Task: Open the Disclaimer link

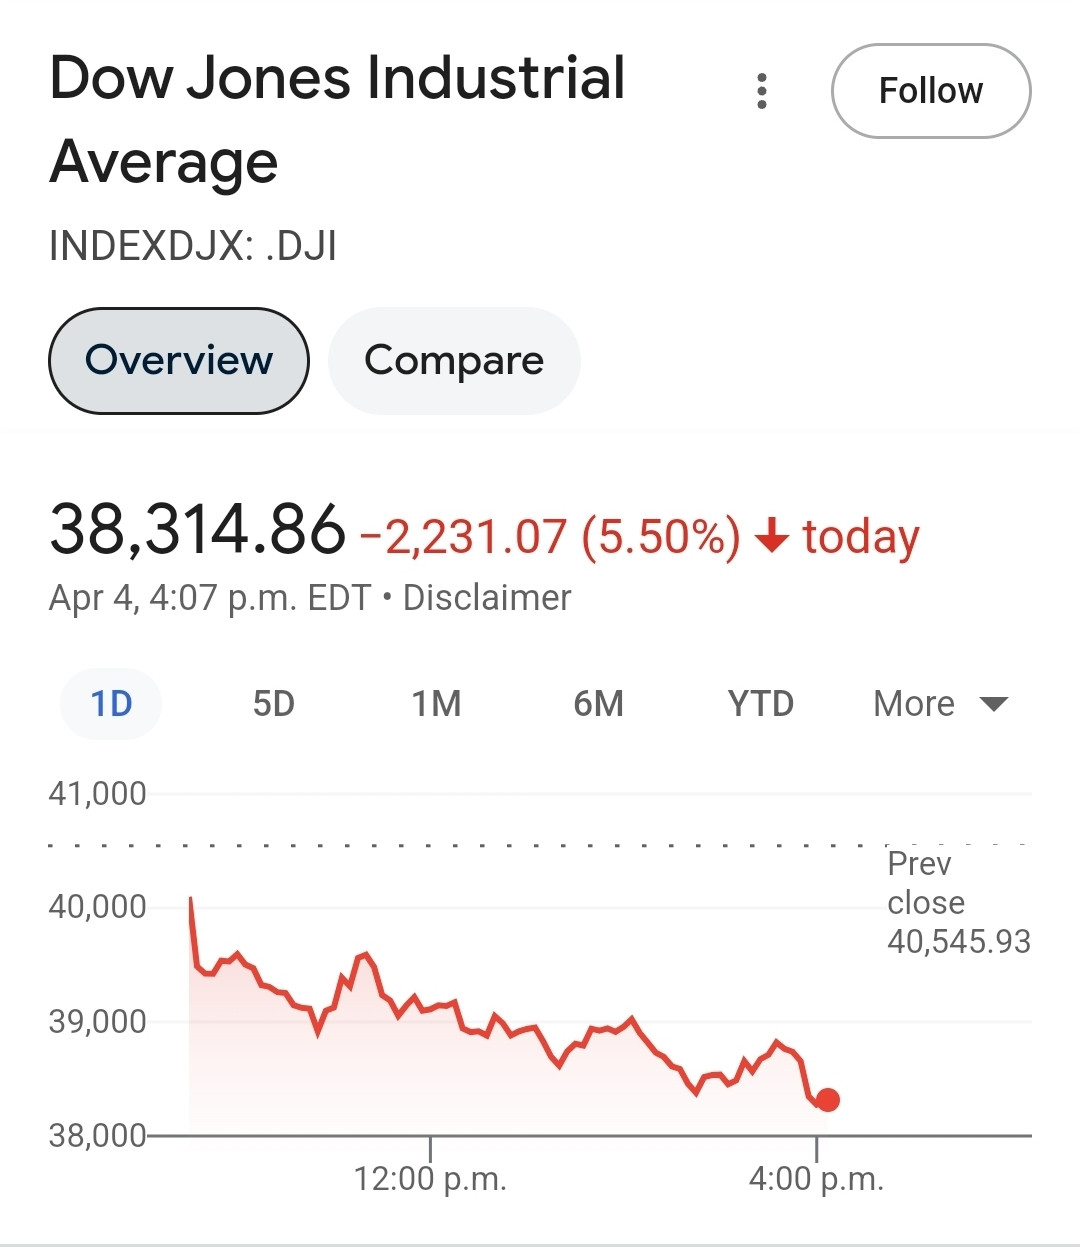Action: point(487,598)
